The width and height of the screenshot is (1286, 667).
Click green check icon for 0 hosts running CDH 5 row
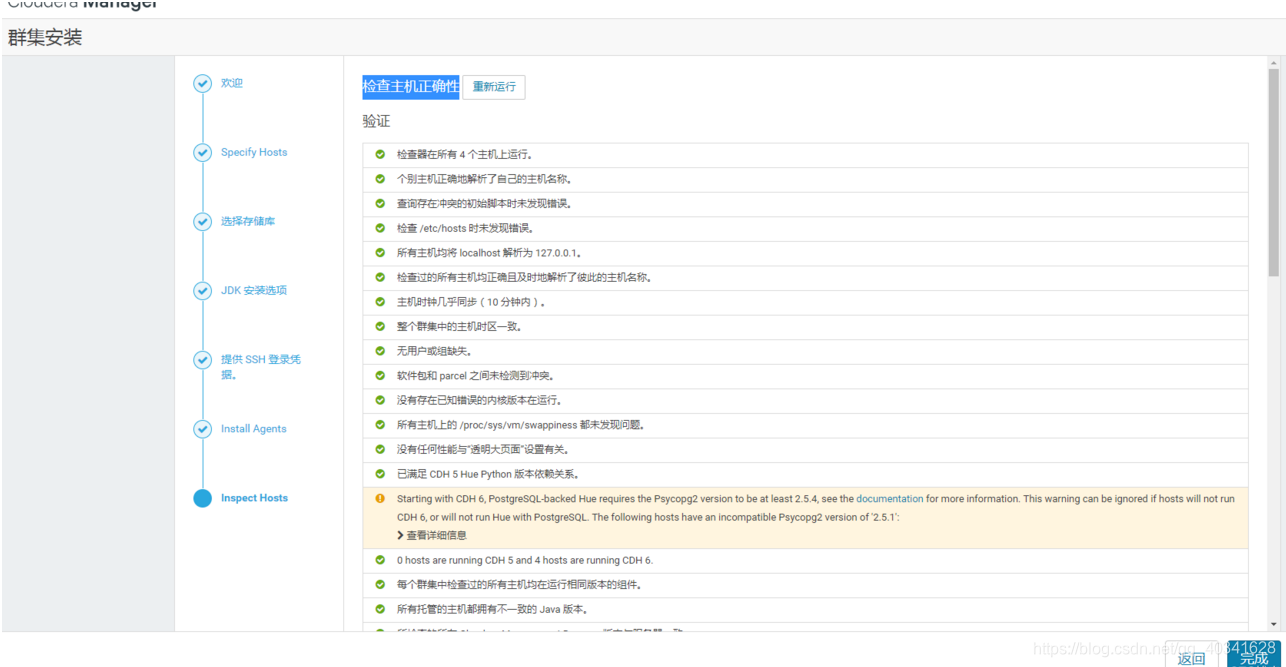(380, 560)
